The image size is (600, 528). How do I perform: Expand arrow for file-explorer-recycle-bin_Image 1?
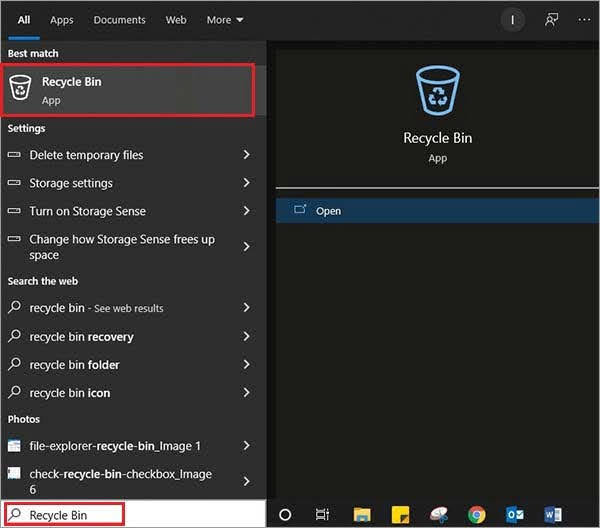click(x=246, y=446)
